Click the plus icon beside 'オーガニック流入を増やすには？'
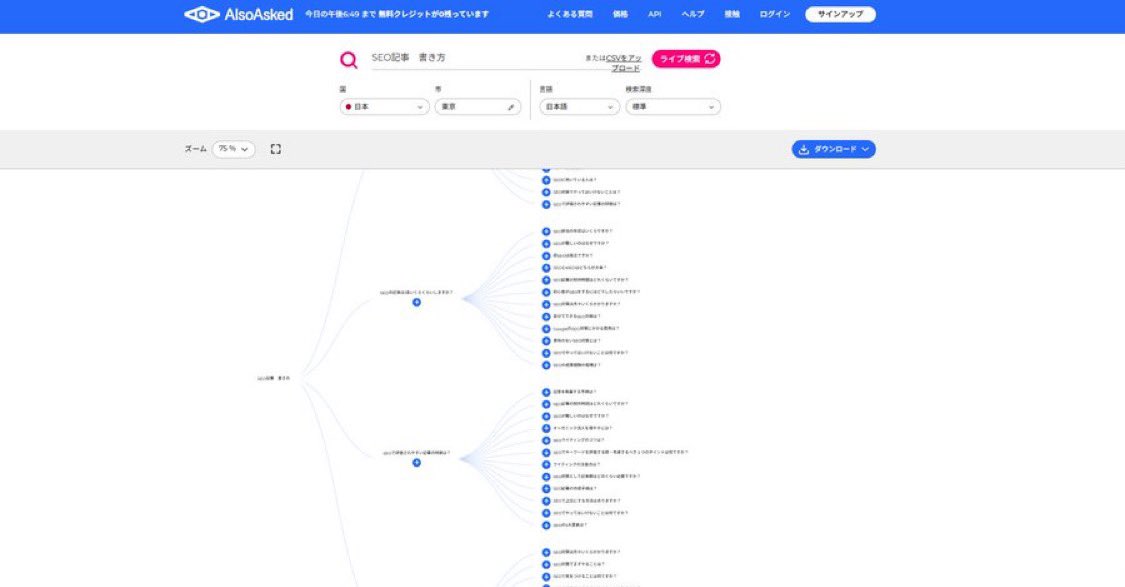This screenshot has height=587, width=1125. (546, 428)
